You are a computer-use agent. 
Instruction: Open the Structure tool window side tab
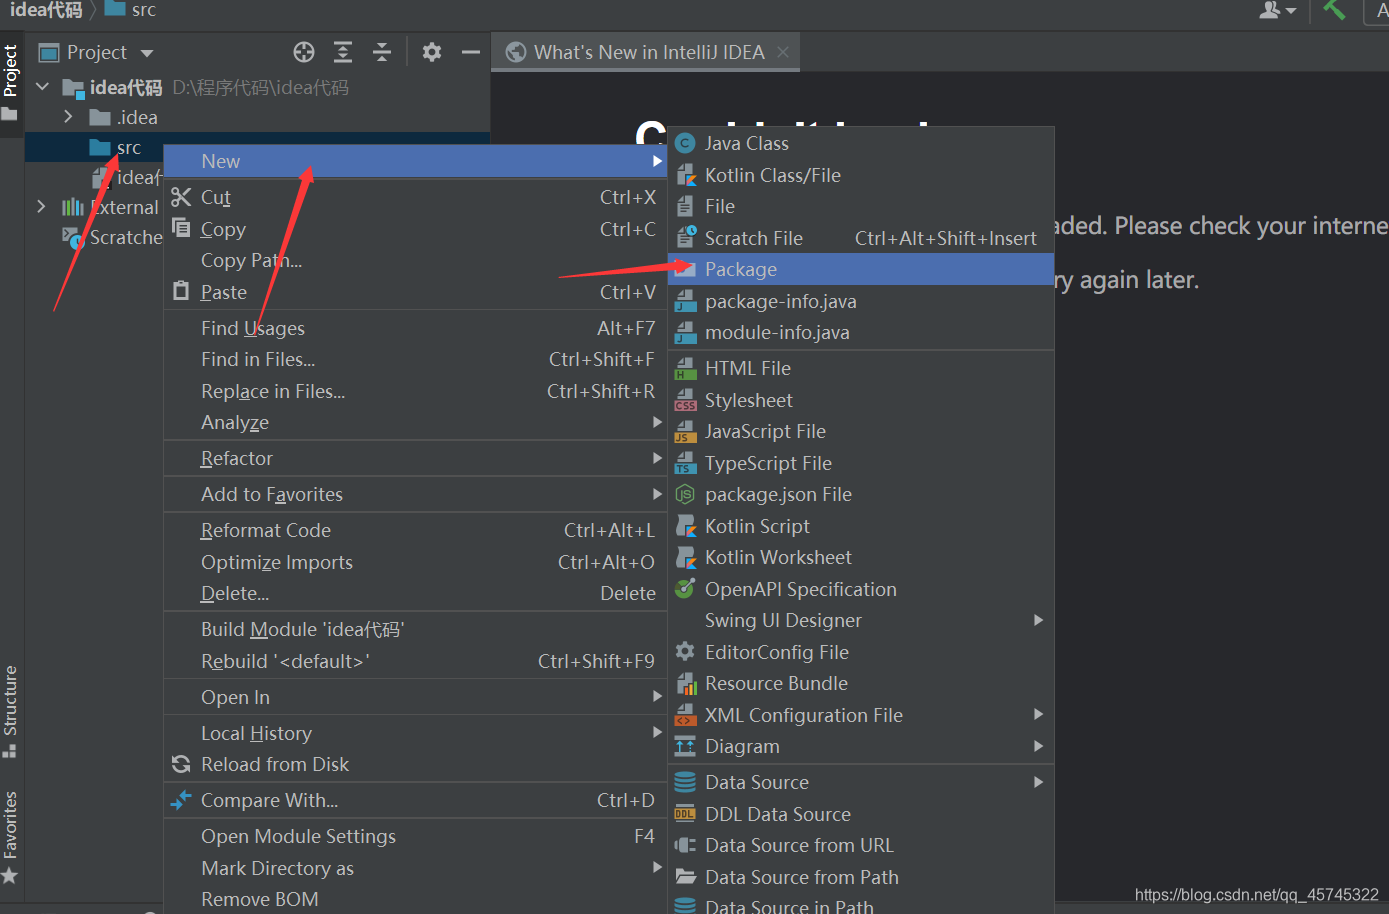pos(11,711)
